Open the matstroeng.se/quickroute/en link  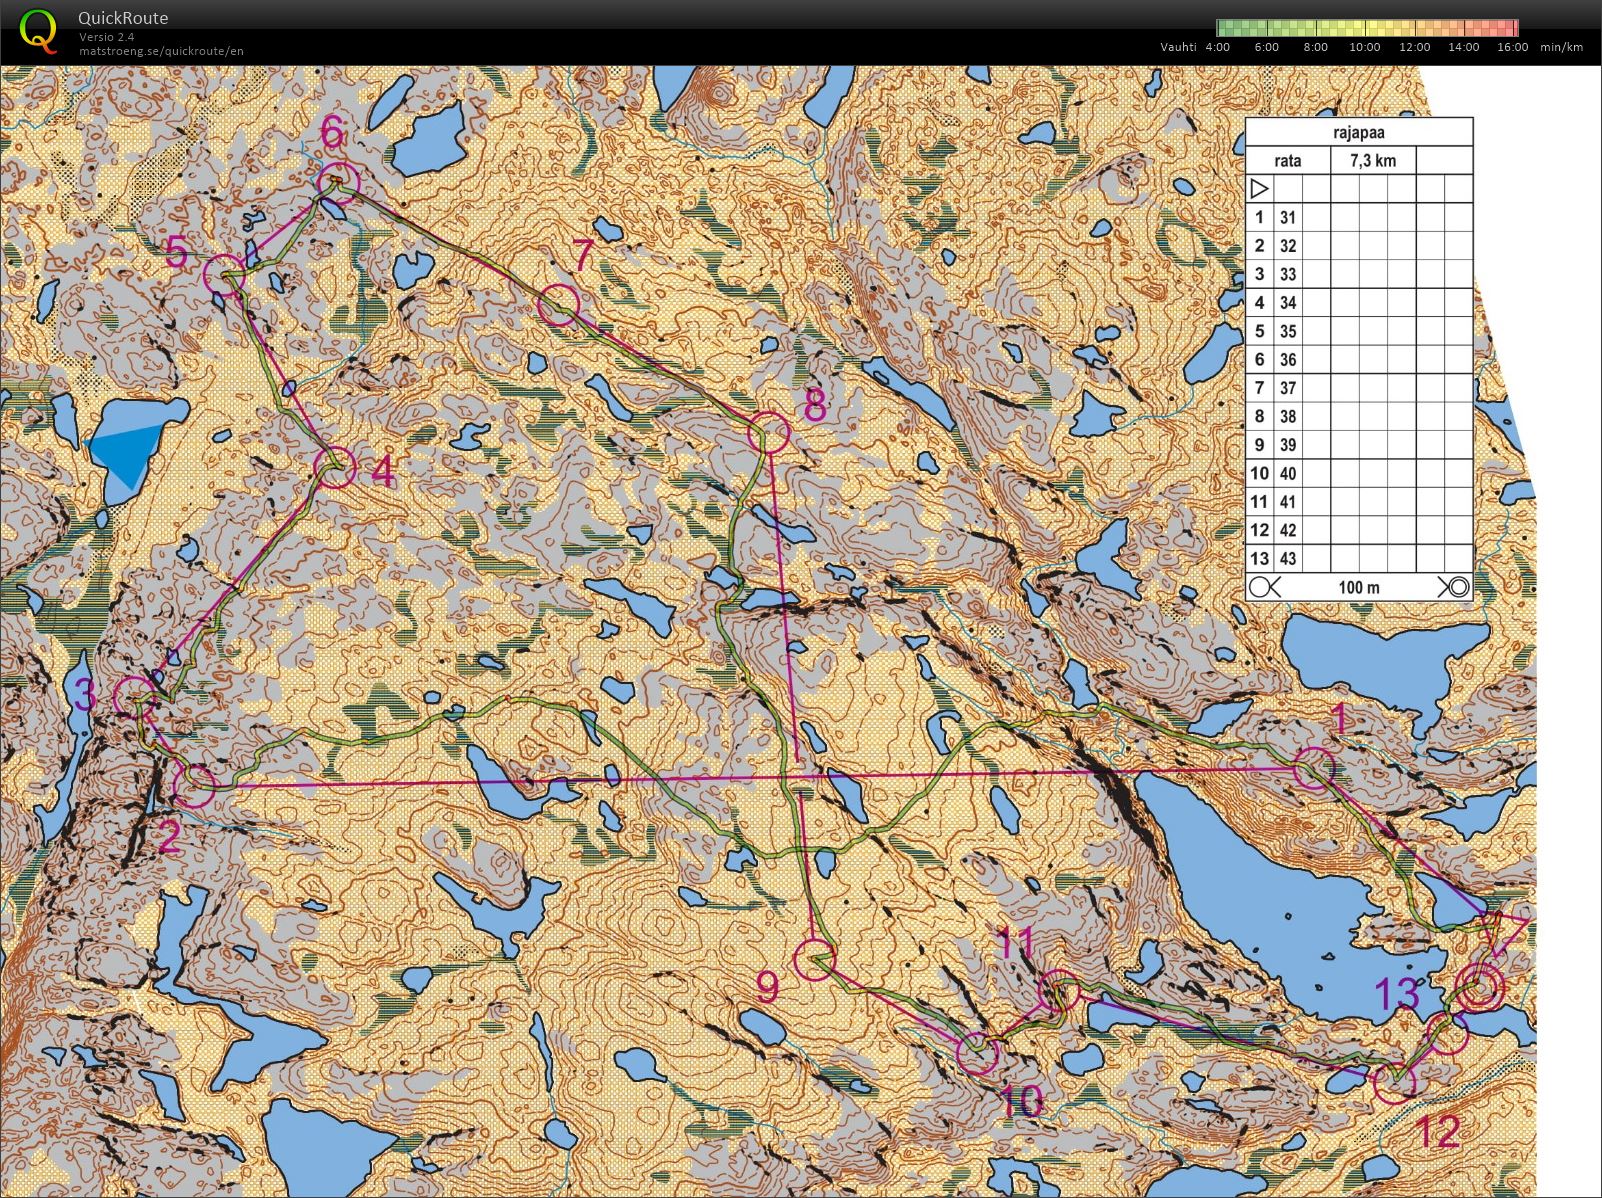click(x=162, y=51)
